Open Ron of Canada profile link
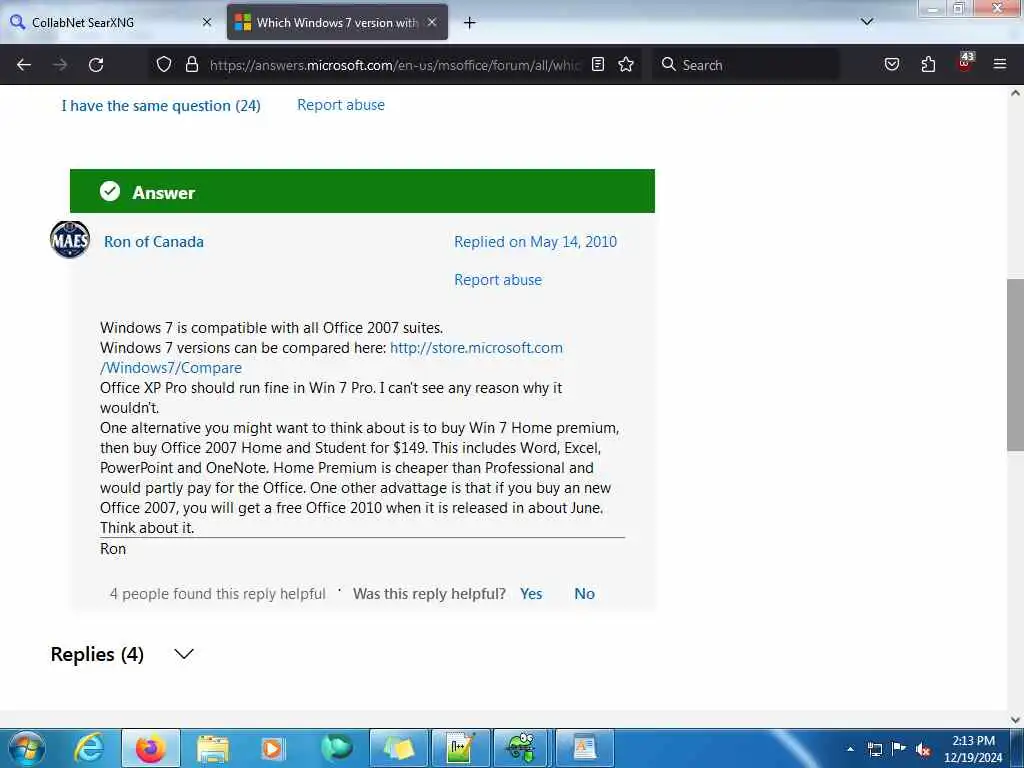The height and width of the screenshot is (768, 1024). click(153, 242)
